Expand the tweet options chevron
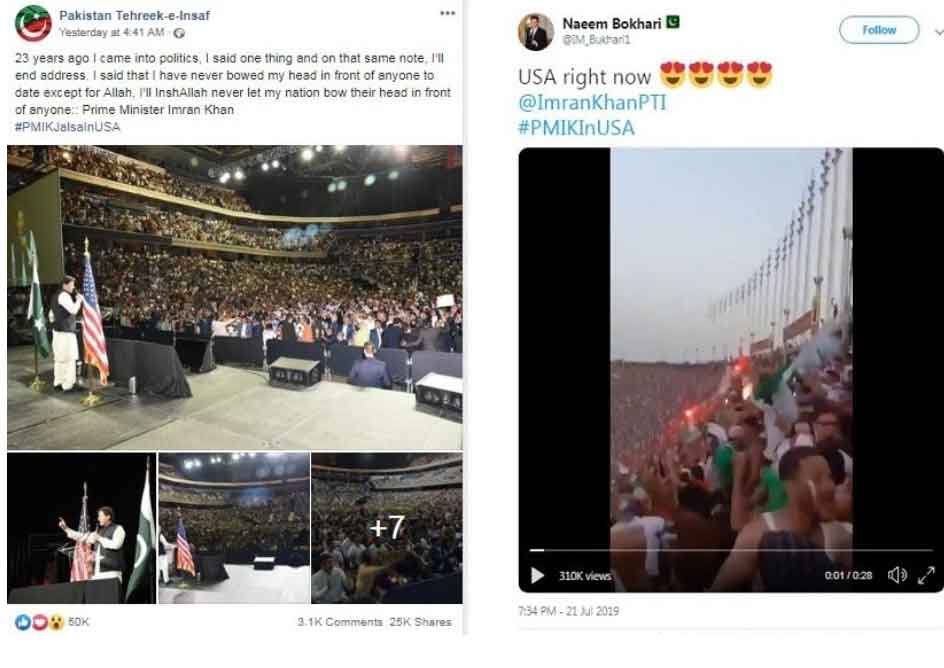 coord(938,31)
